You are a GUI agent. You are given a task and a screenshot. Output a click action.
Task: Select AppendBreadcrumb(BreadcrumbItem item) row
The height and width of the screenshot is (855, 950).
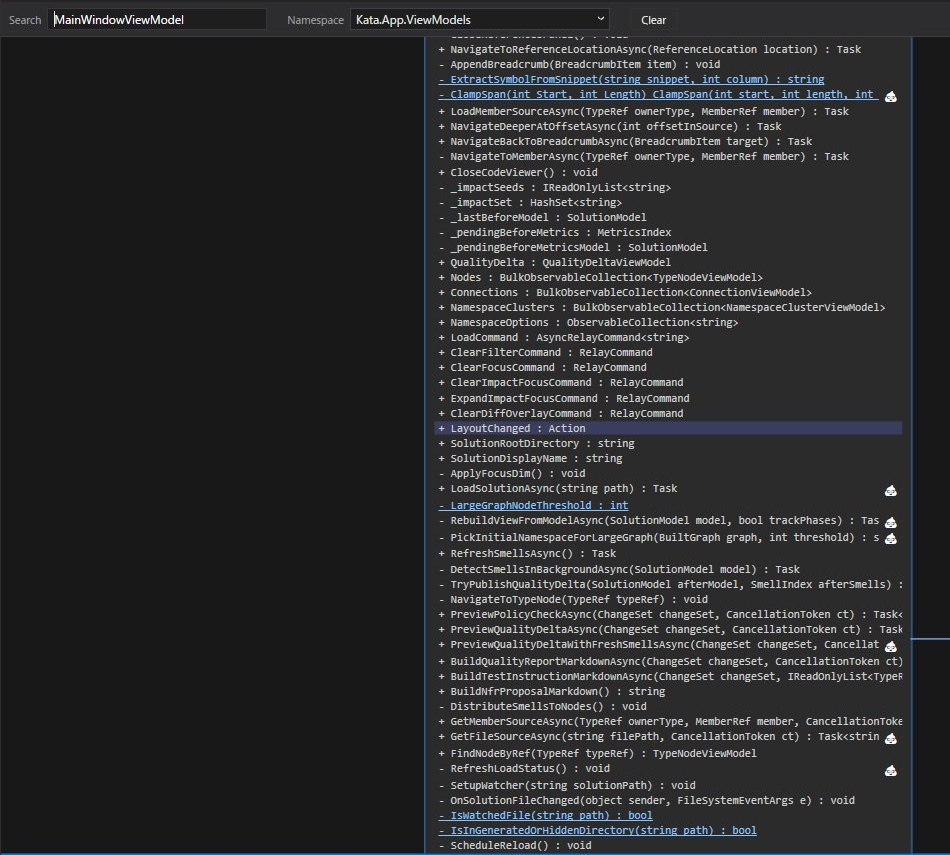click(579, 65)
